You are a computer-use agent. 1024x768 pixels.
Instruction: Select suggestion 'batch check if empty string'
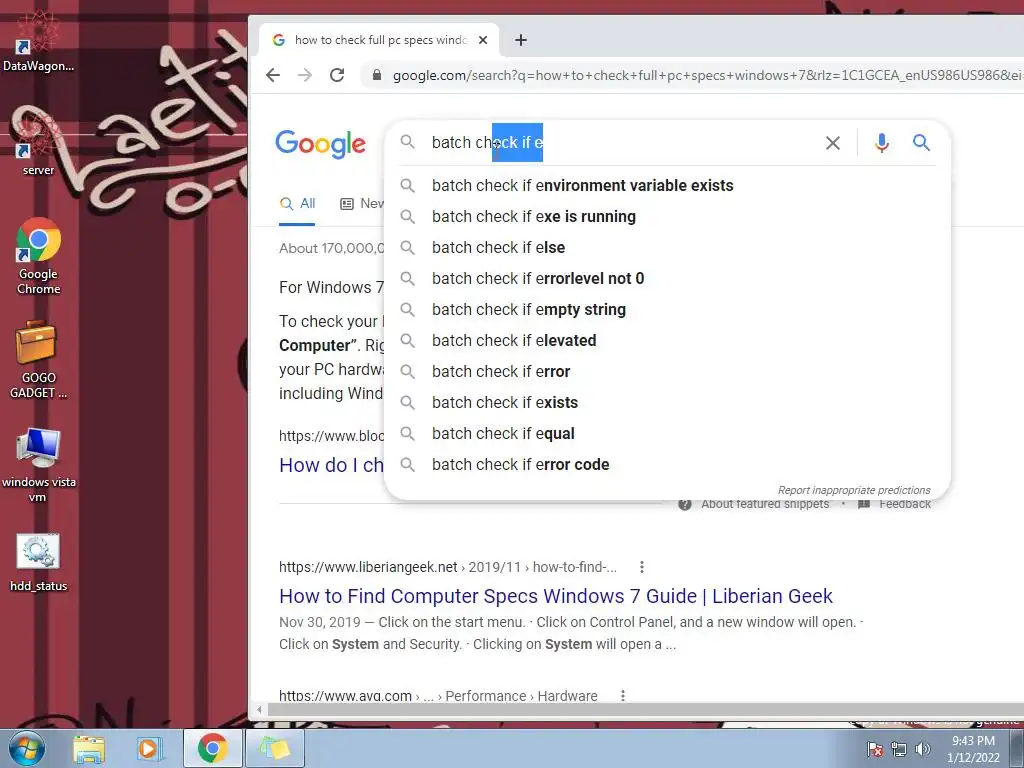point(667,310)
